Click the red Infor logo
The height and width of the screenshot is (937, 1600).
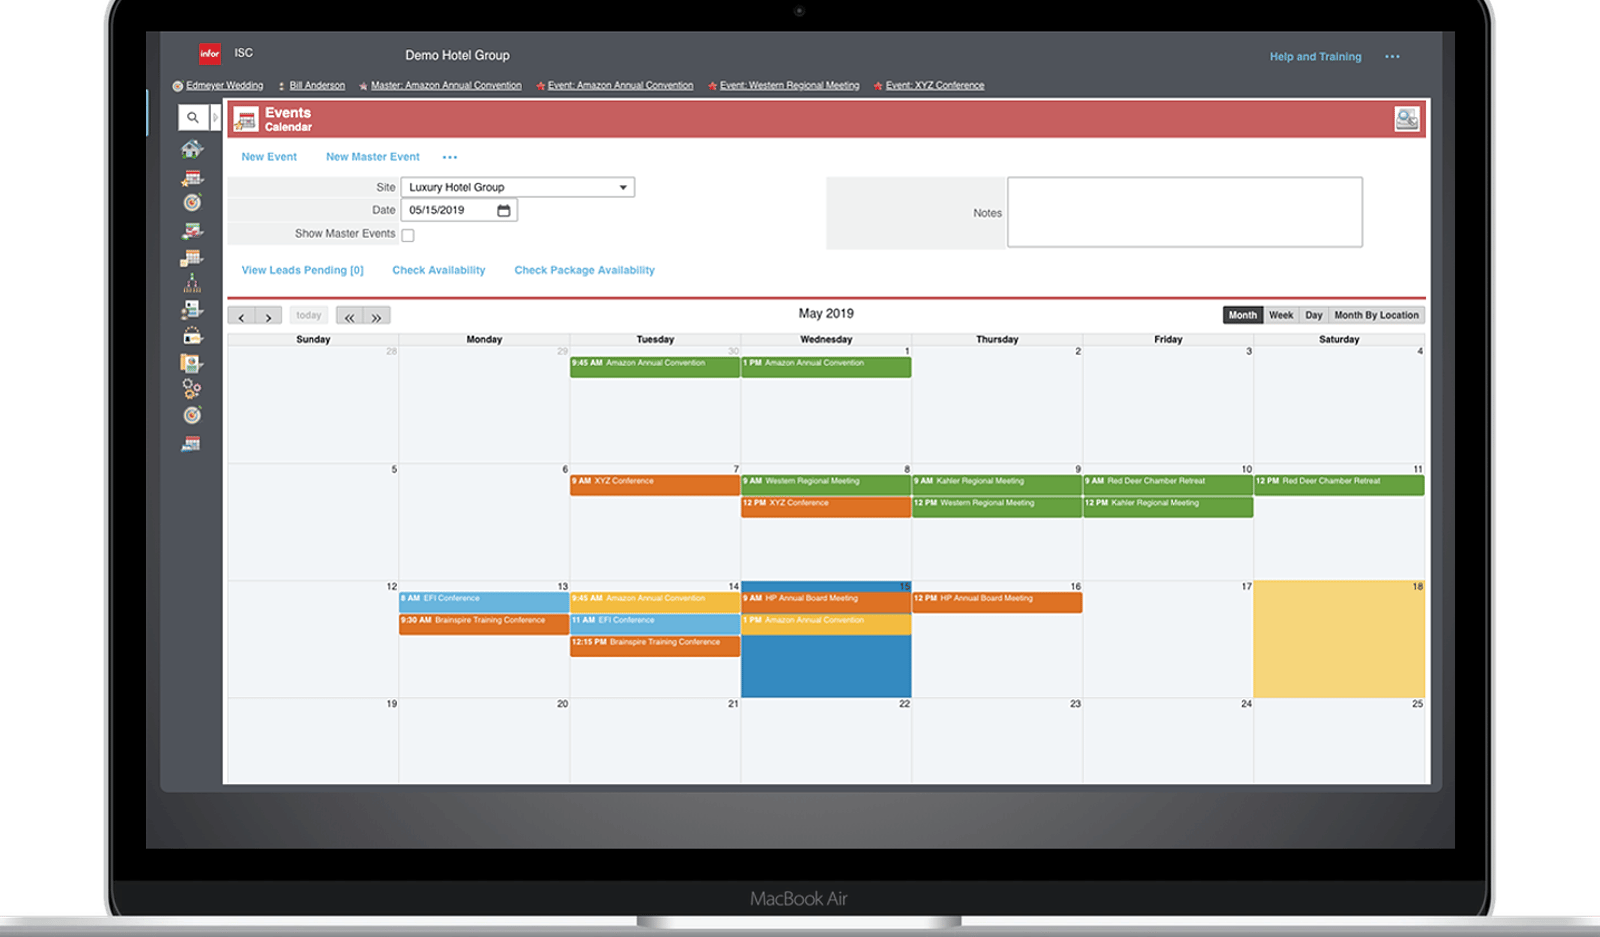(210, 54)
